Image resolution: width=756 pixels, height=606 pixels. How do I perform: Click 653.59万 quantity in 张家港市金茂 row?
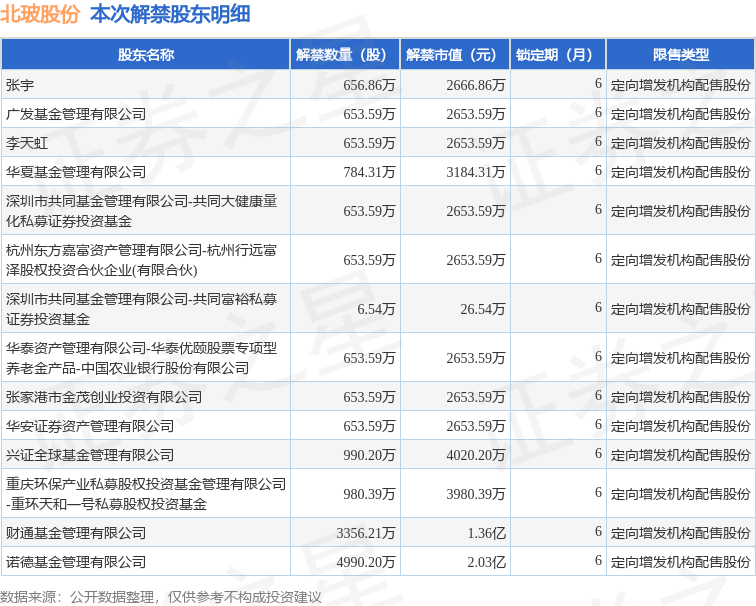369,397
